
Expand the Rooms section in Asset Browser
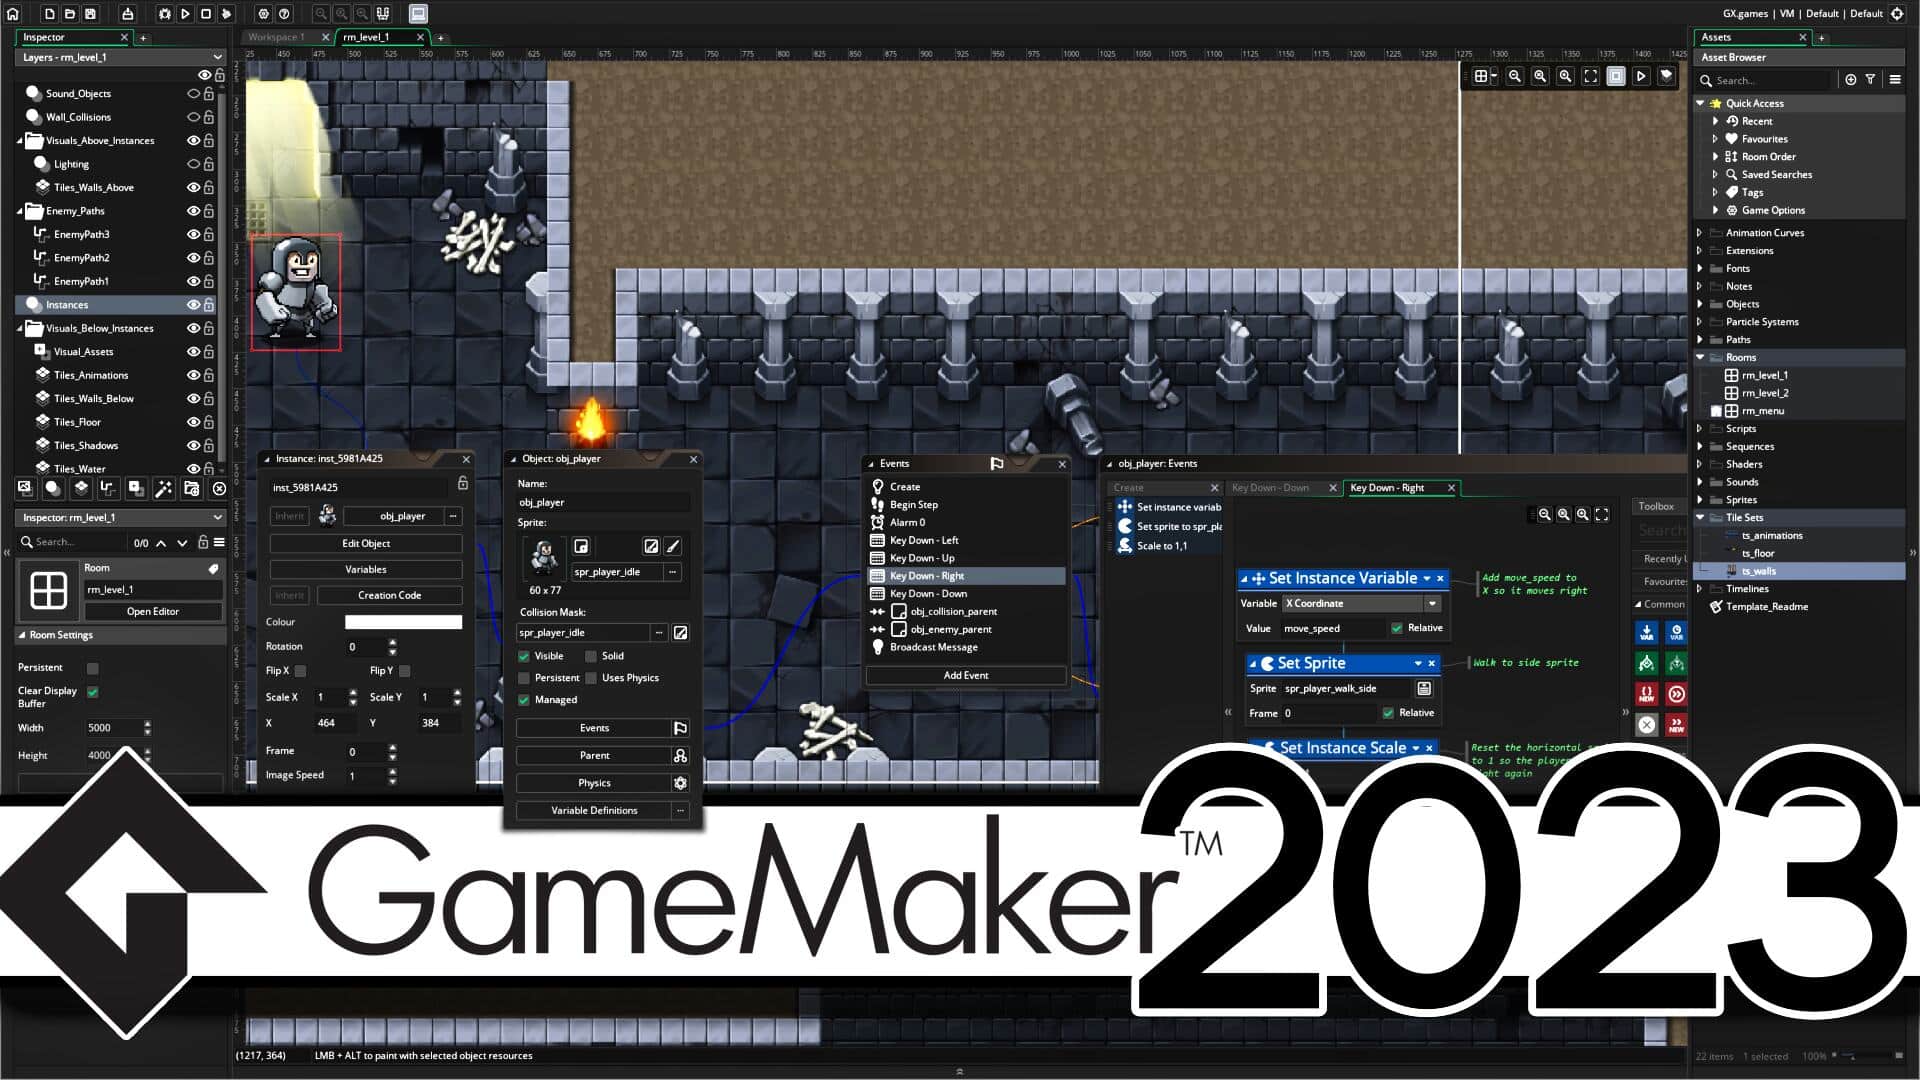[x=1700, y=357]
